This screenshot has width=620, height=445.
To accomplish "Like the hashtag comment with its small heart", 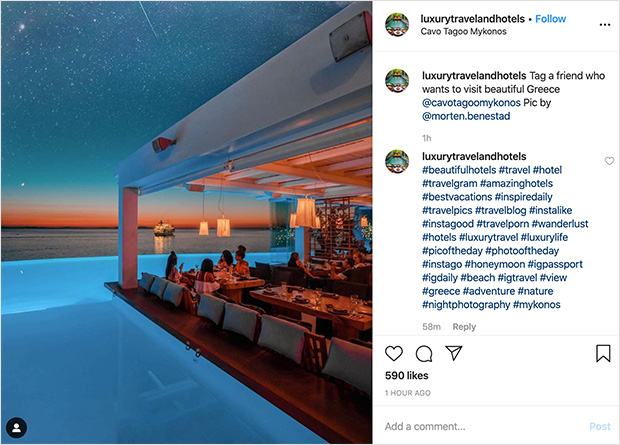I will tap(609, 161).
